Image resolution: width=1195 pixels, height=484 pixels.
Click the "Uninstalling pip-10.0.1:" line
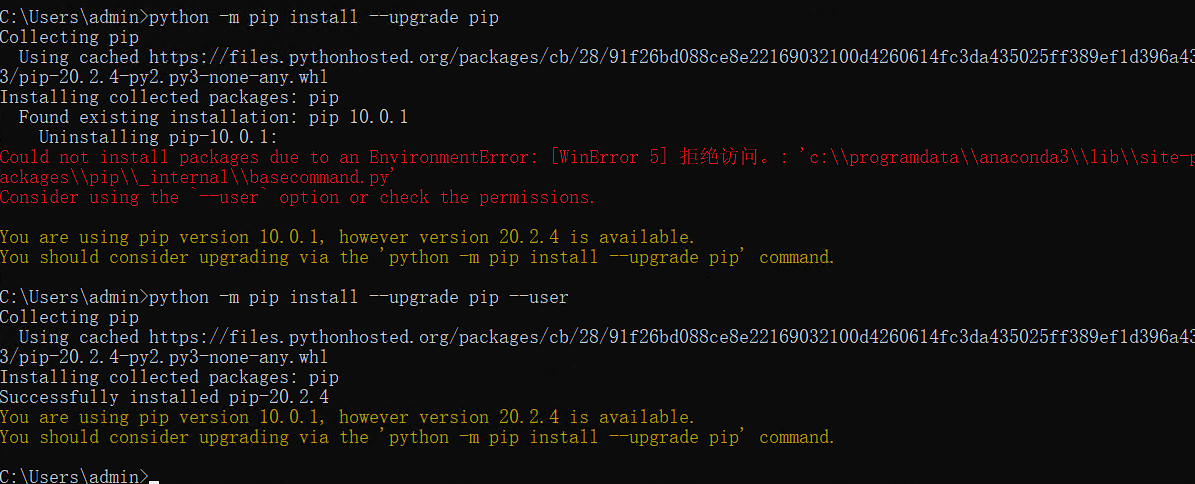158,137
